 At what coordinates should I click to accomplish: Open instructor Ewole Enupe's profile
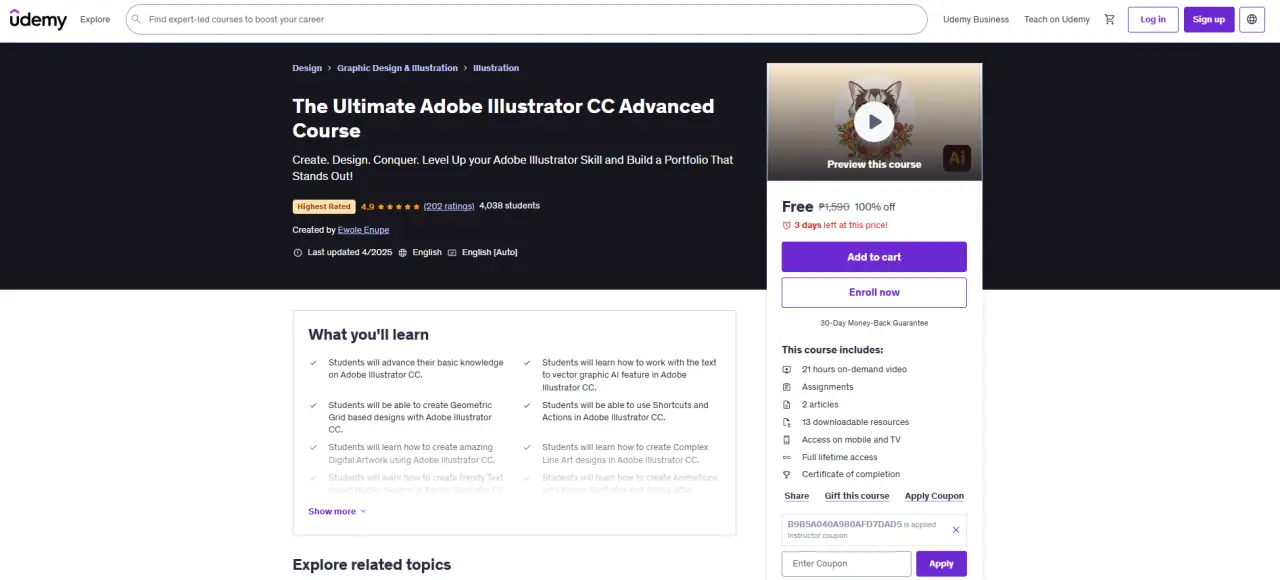pyautogui.click(x=363, y=230)
